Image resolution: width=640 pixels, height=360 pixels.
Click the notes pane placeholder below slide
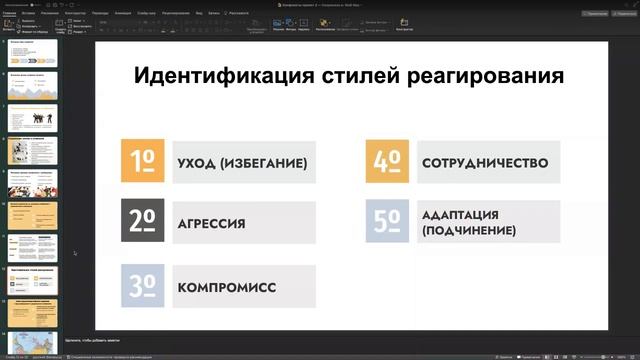click(x=93, y=340)
